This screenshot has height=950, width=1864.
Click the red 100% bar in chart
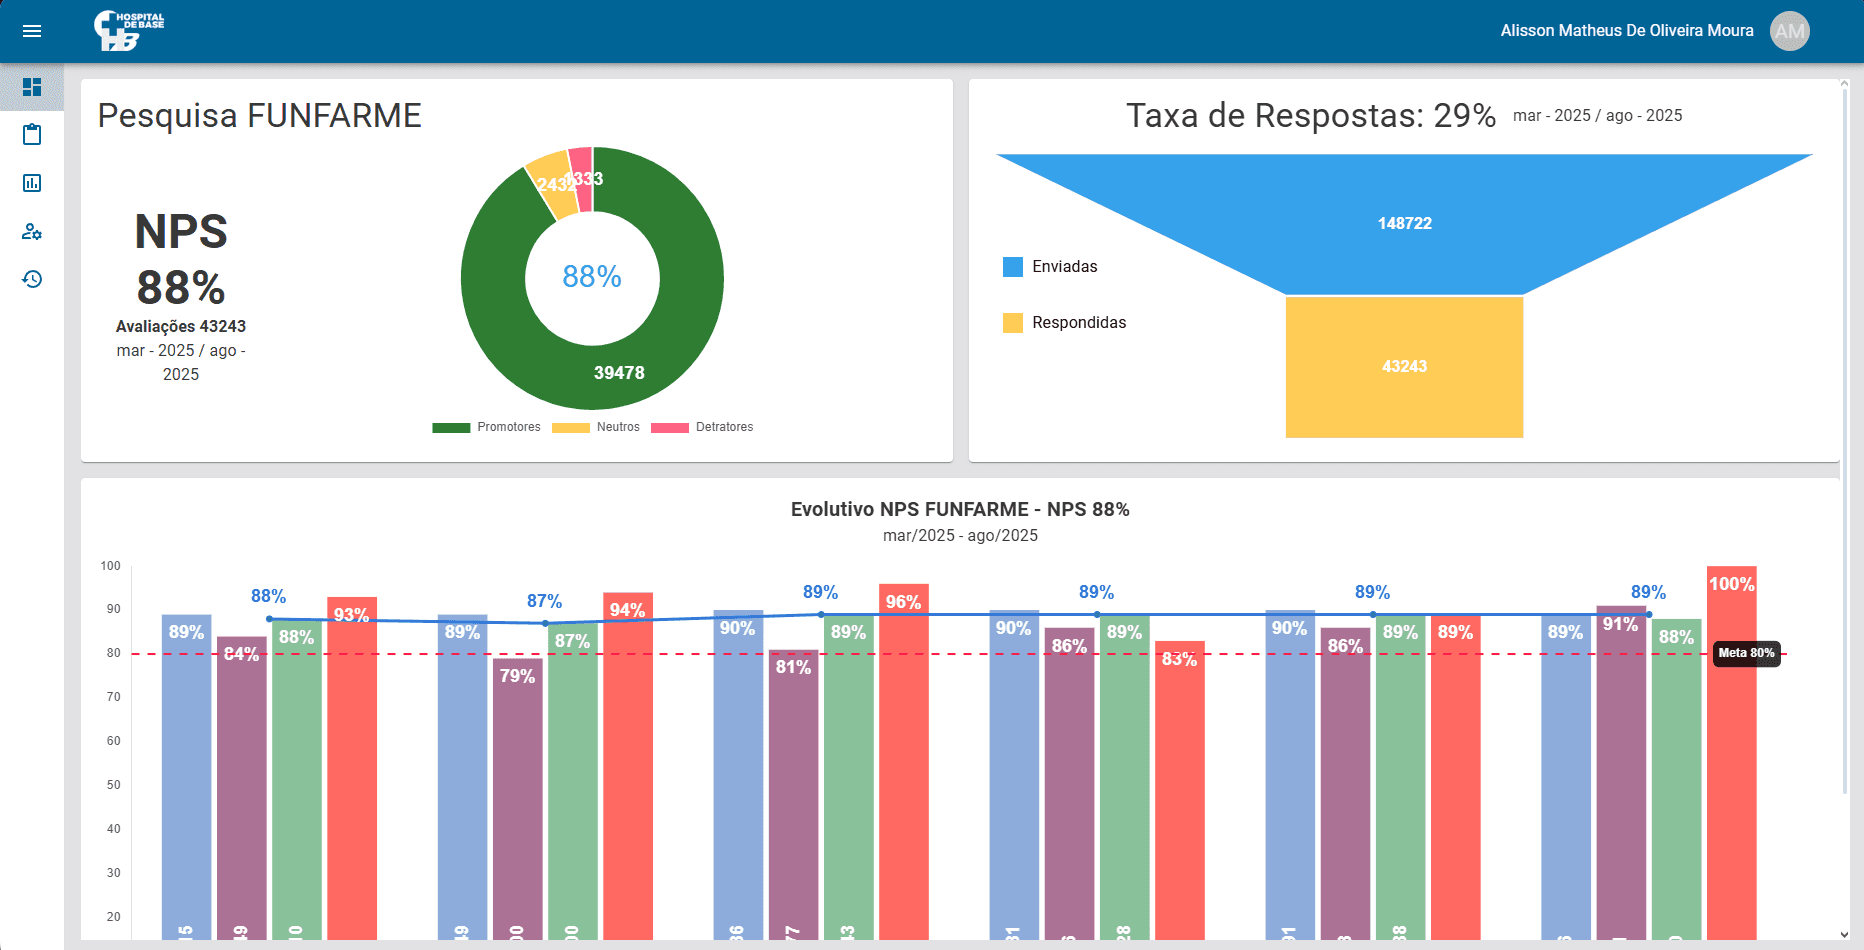[1731, 750]
